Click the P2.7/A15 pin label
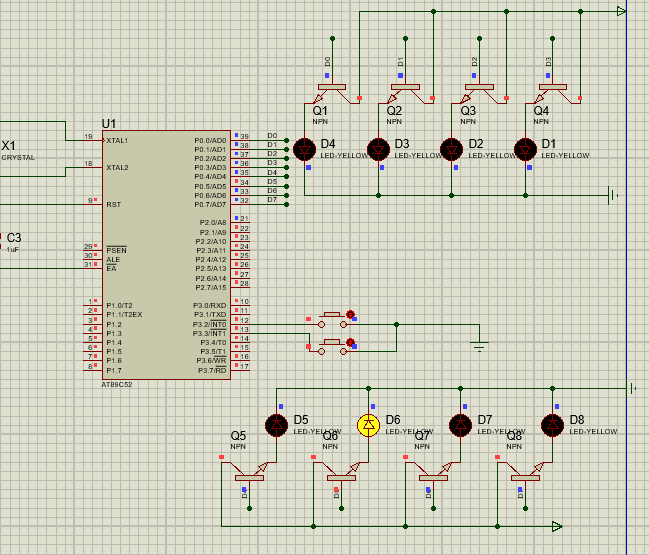Image resolution: width=649 pixels, height=555 pixels. click(211, 287)
